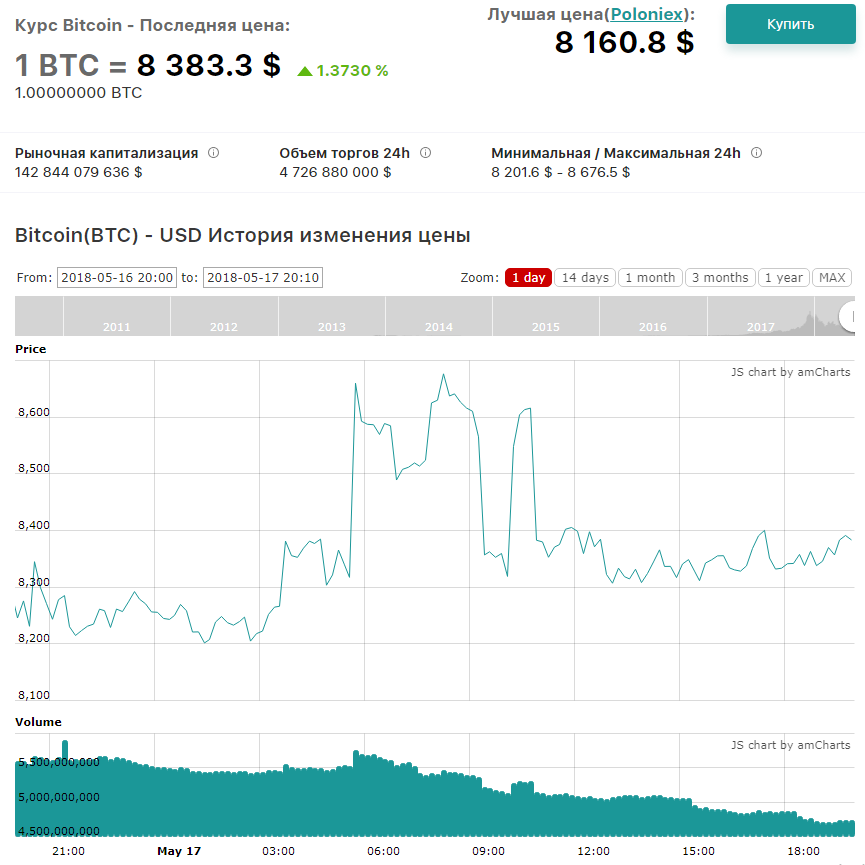Click the 1.00000000 BTC amount text

(78, 93)
